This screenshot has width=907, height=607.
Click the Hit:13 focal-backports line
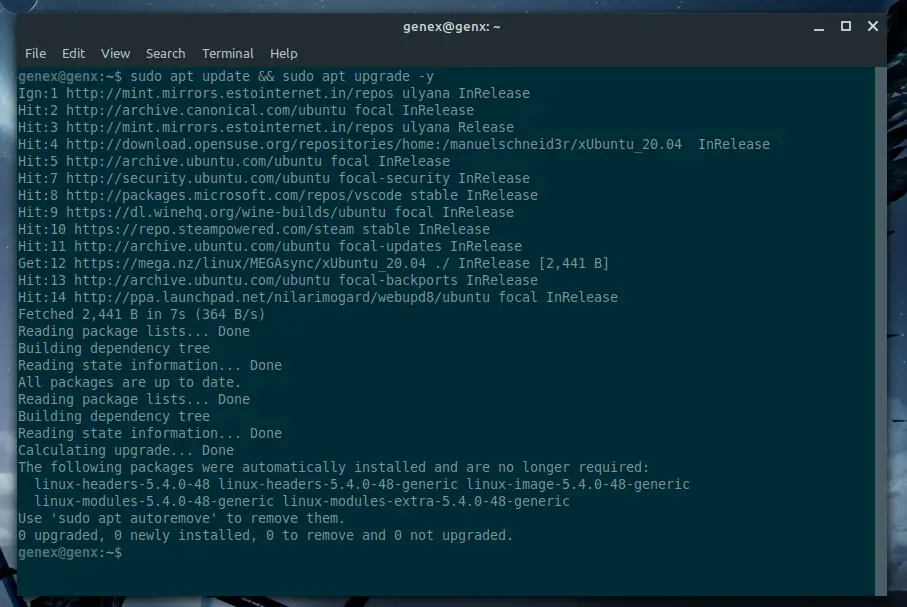pyautogui.click(x=278, y=281)
